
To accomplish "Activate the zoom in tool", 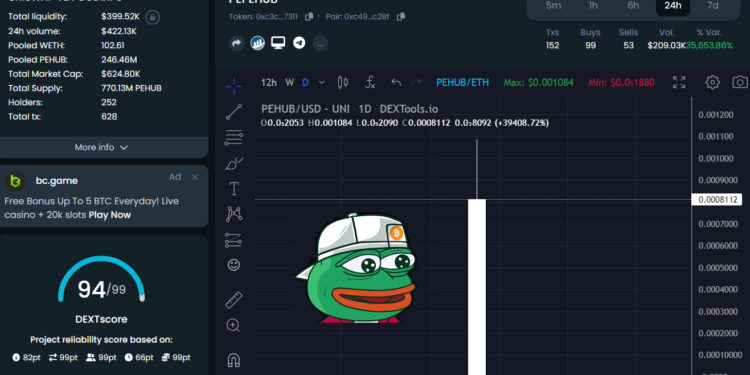I will tap(233, 326).
